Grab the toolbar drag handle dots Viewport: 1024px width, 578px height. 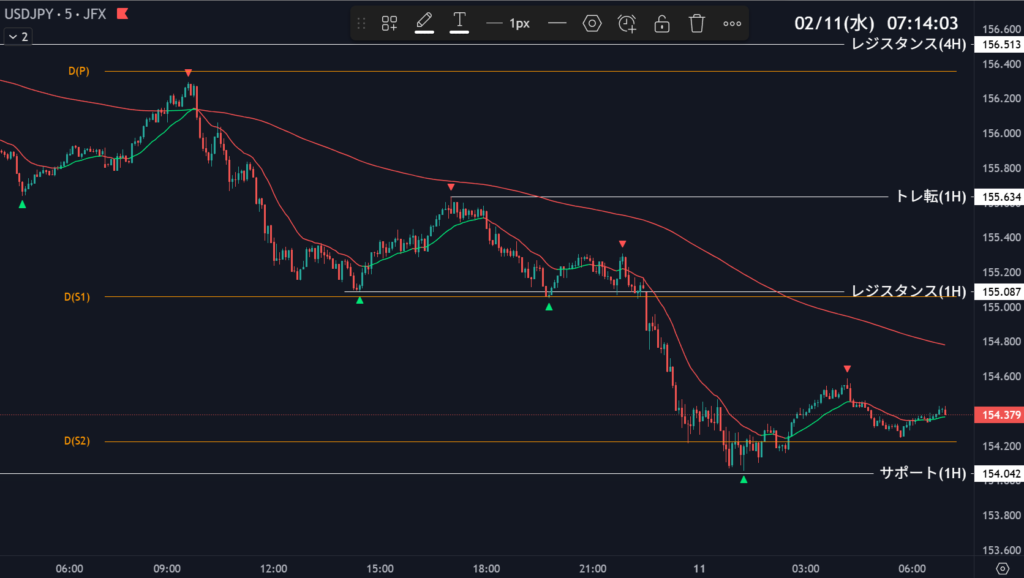coord(362,23)
